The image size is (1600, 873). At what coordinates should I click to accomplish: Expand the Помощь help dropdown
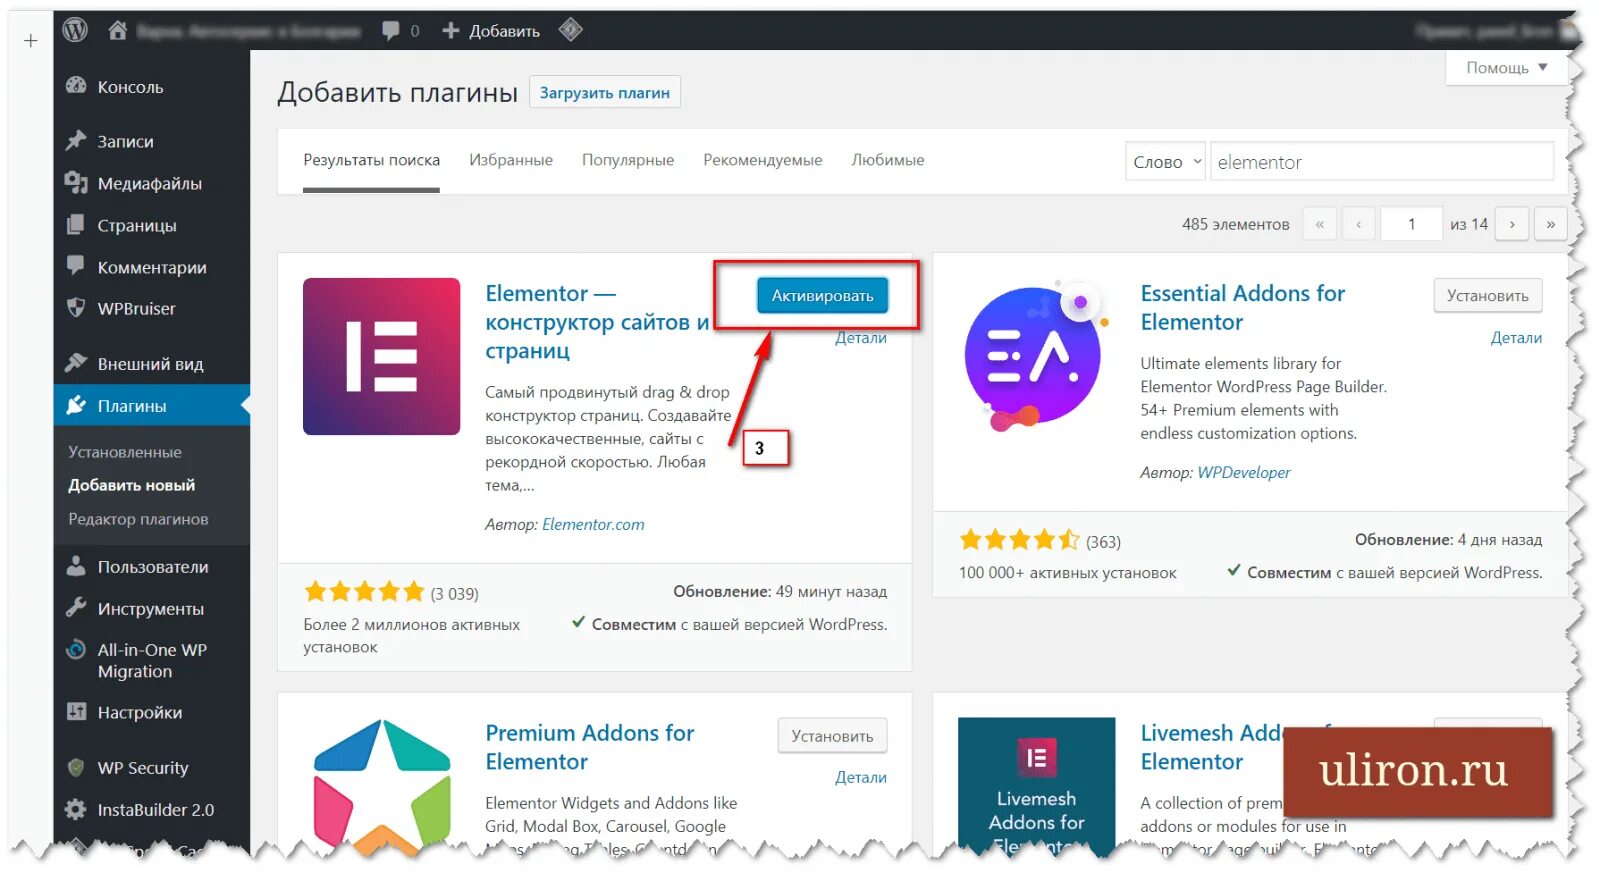click(1506, 68)
